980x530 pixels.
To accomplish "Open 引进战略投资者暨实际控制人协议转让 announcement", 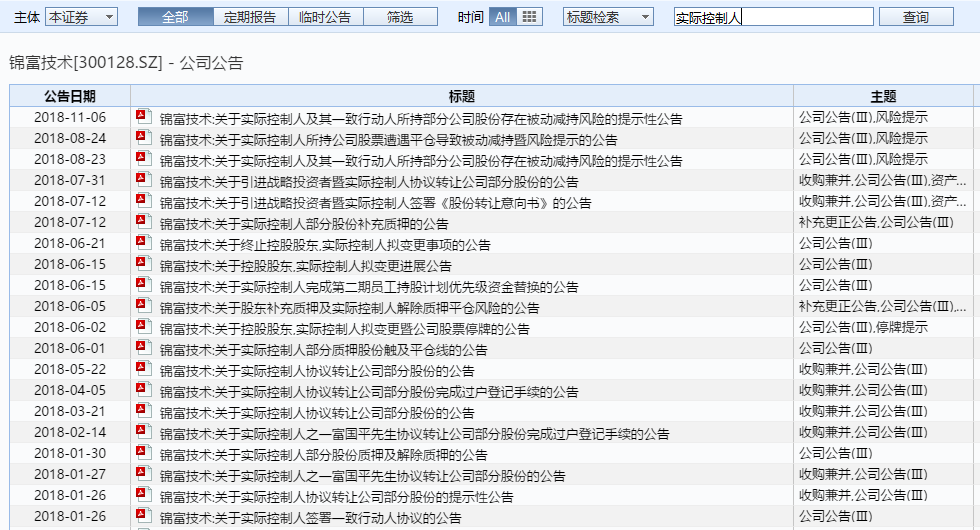I will pyautogui.click(x=369, y=181).
